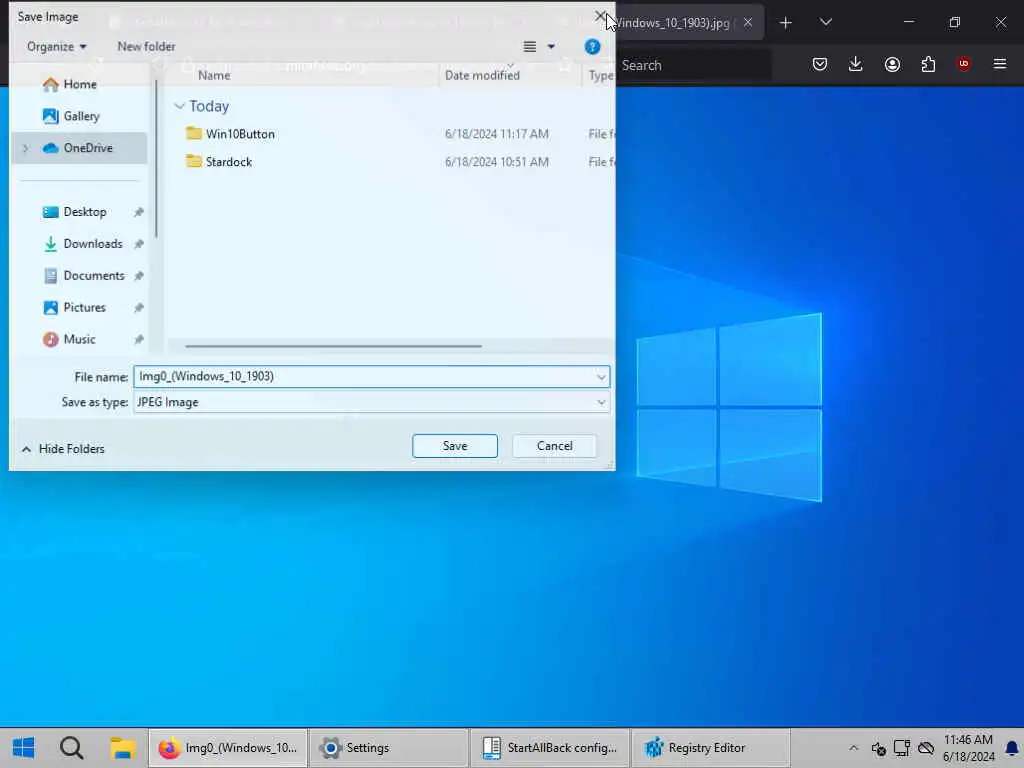Open the Windows Start button
1024x768 pixels.
tap(24, 748)
